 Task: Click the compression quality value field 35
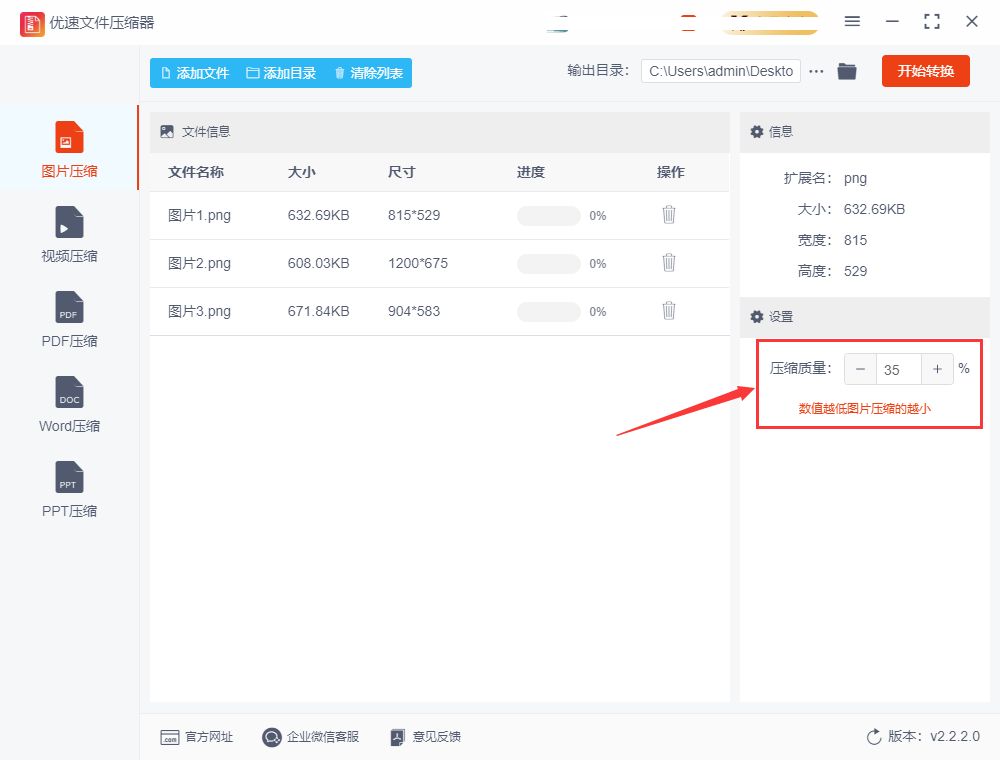[899, 369]
